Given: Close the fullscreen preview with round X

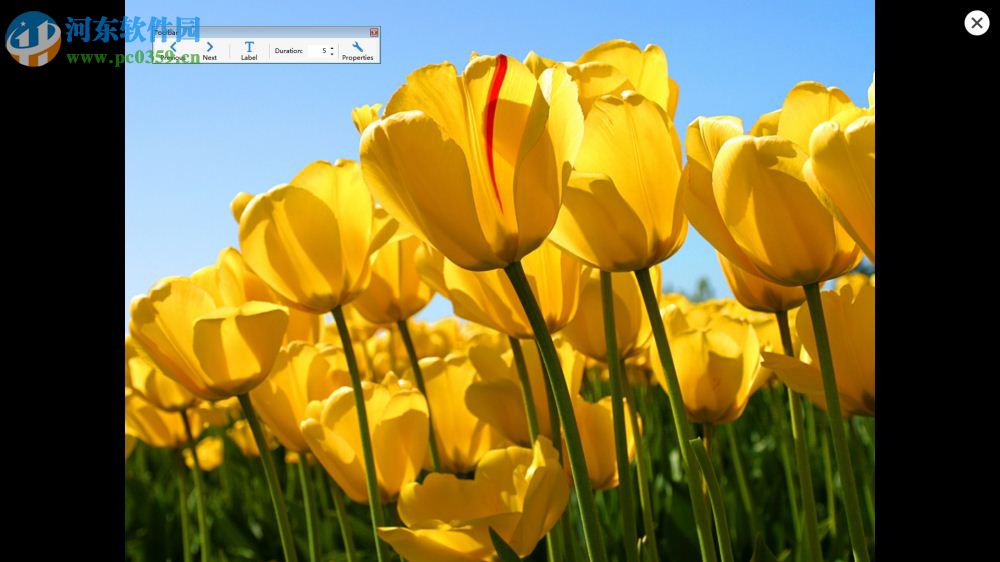Looking at the screenshot, I should point(976,23).
